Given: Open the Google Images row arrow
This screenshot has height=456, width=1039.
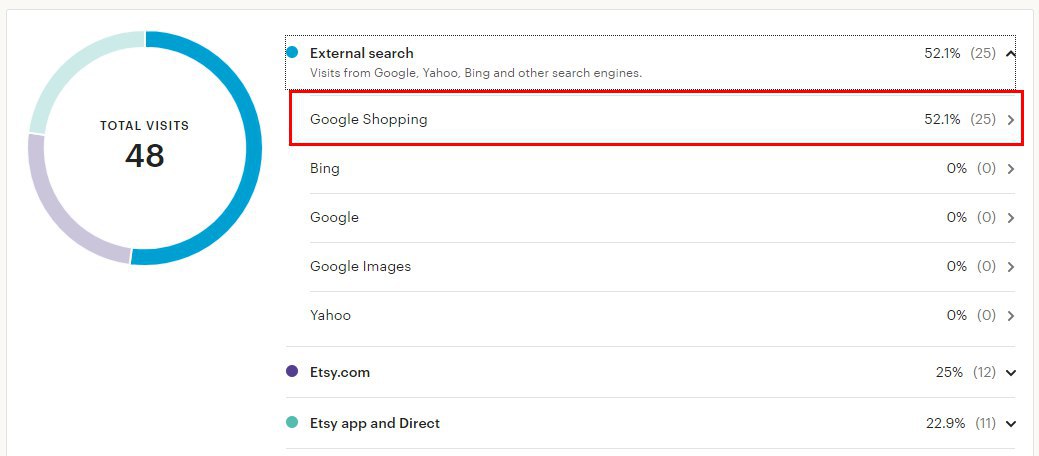Looking at the screenshot, I should click(x=1011, y=267).
